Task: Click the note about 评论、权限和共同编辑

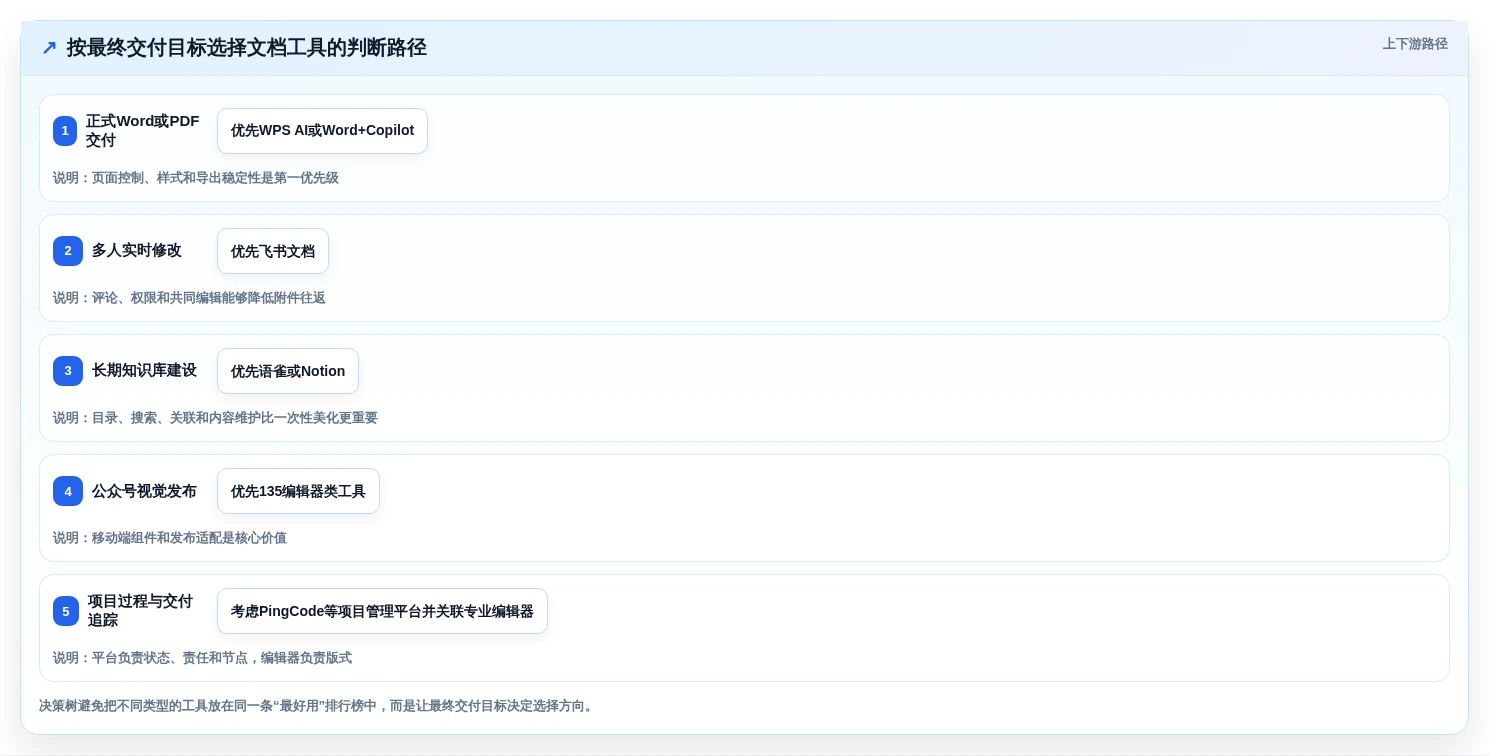Action: point(189,298)
